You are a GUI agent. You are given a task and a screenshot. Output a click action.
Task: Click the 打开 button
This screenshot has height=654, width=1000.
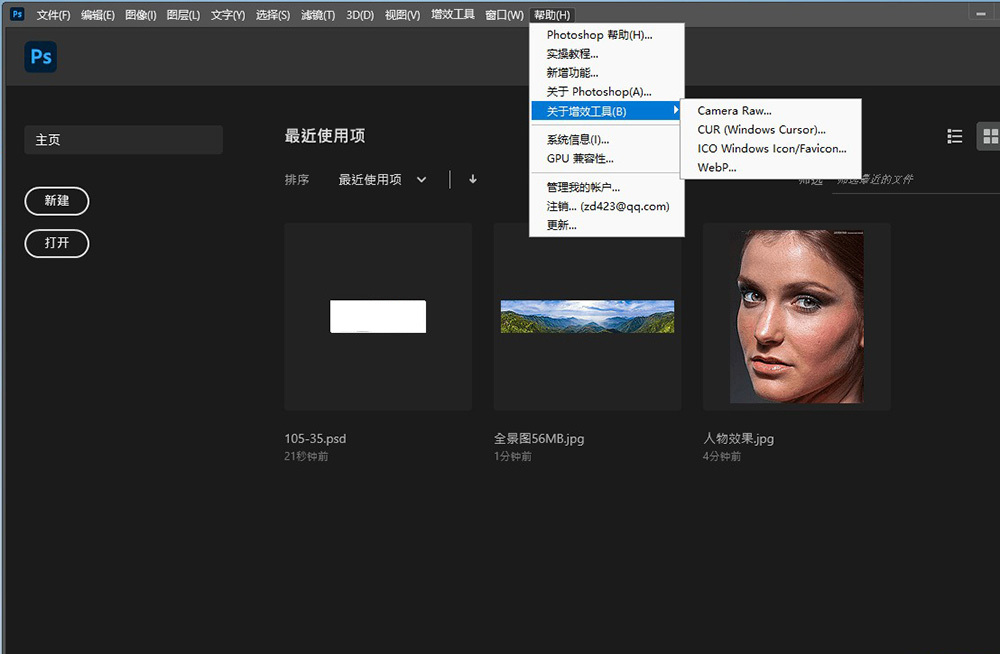[x=57, y=244]
